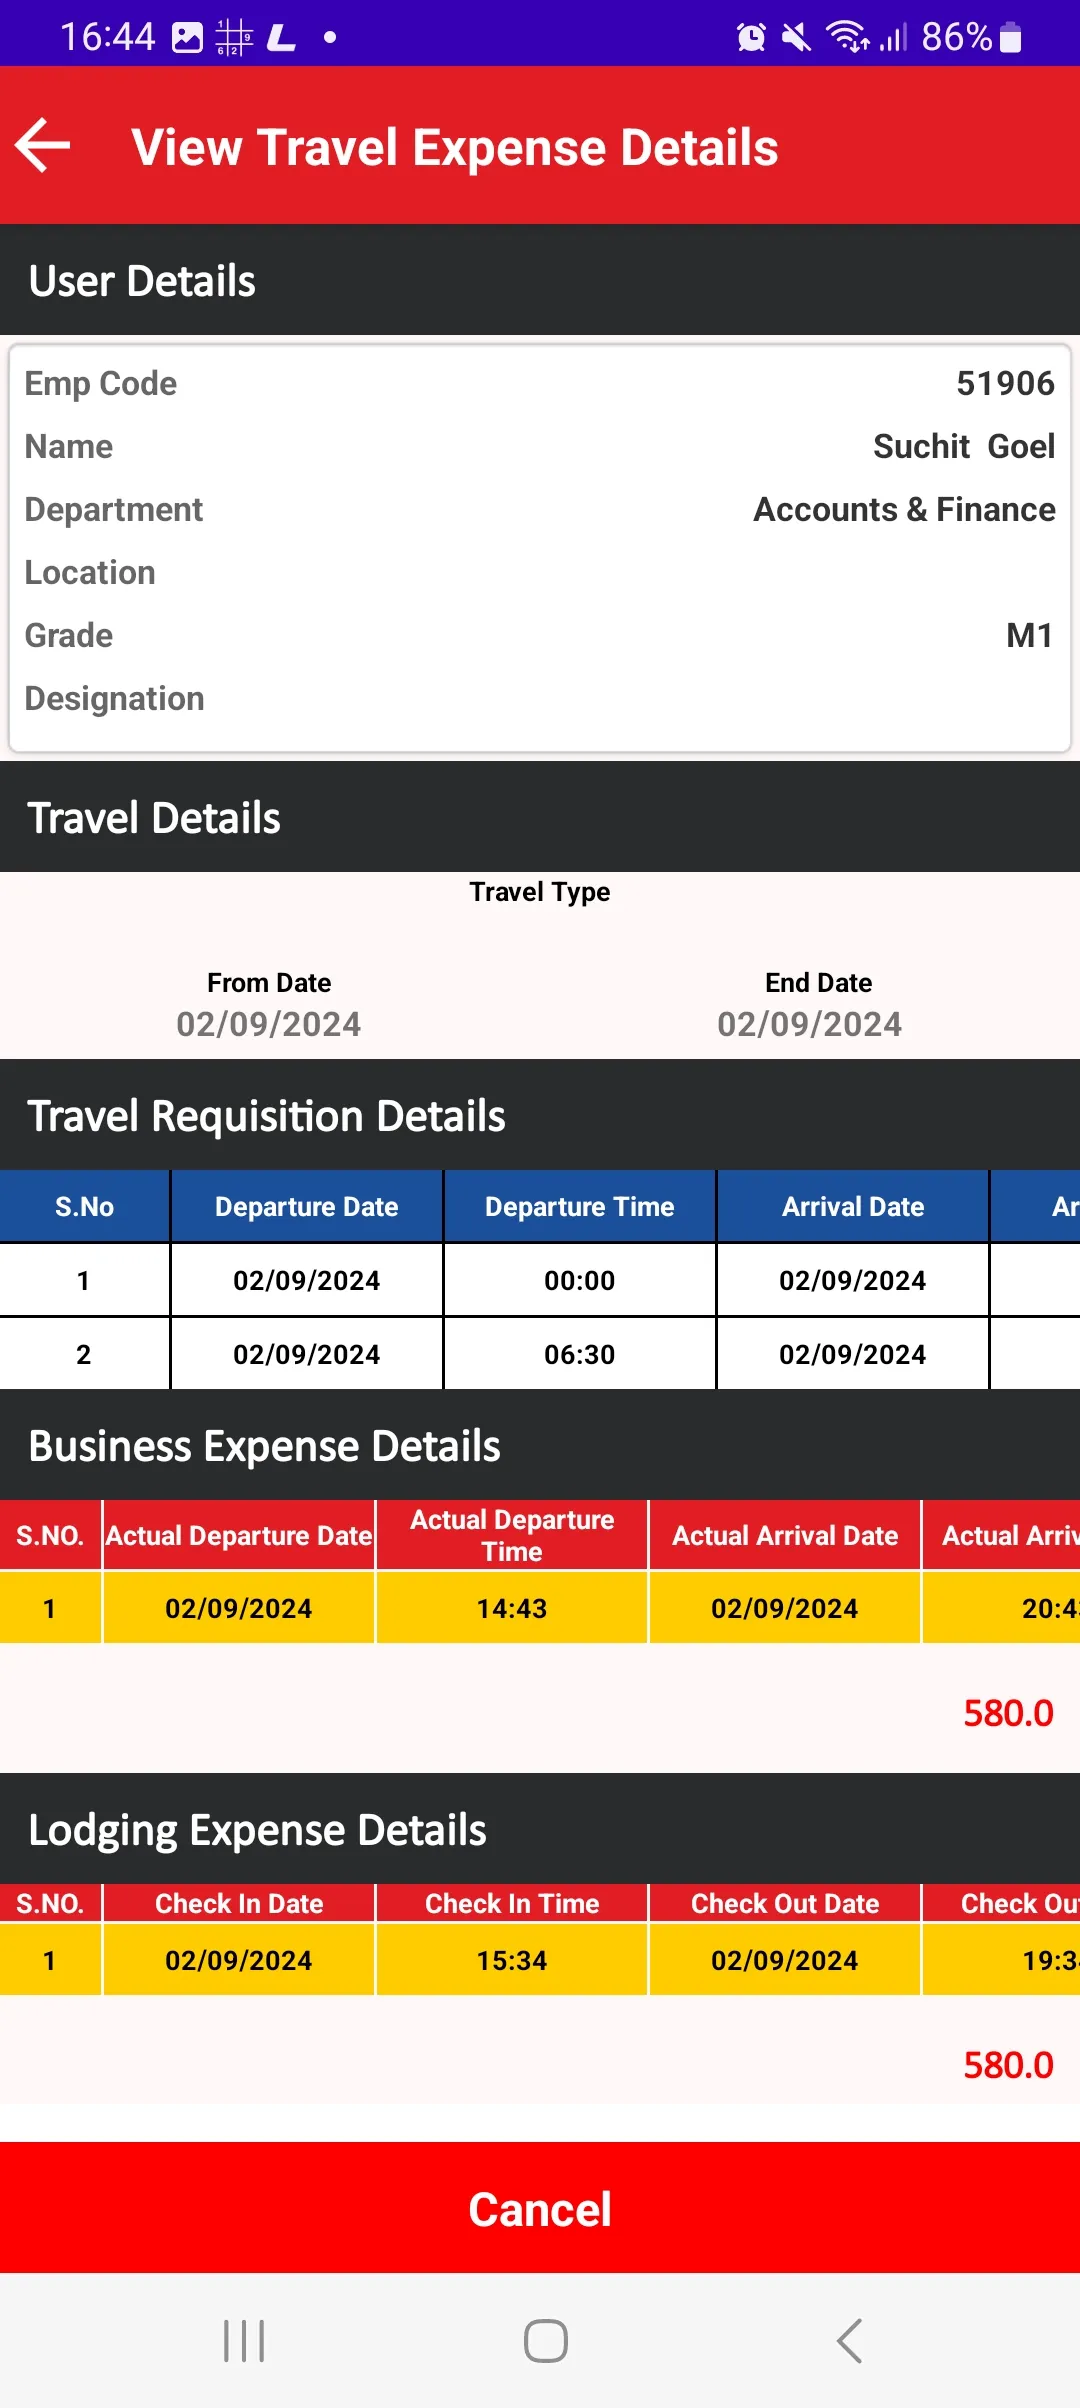This screenshot has height=2408, width=1080.
Task: Tap the battery icon in status bar
Action: click(1010, 38)
